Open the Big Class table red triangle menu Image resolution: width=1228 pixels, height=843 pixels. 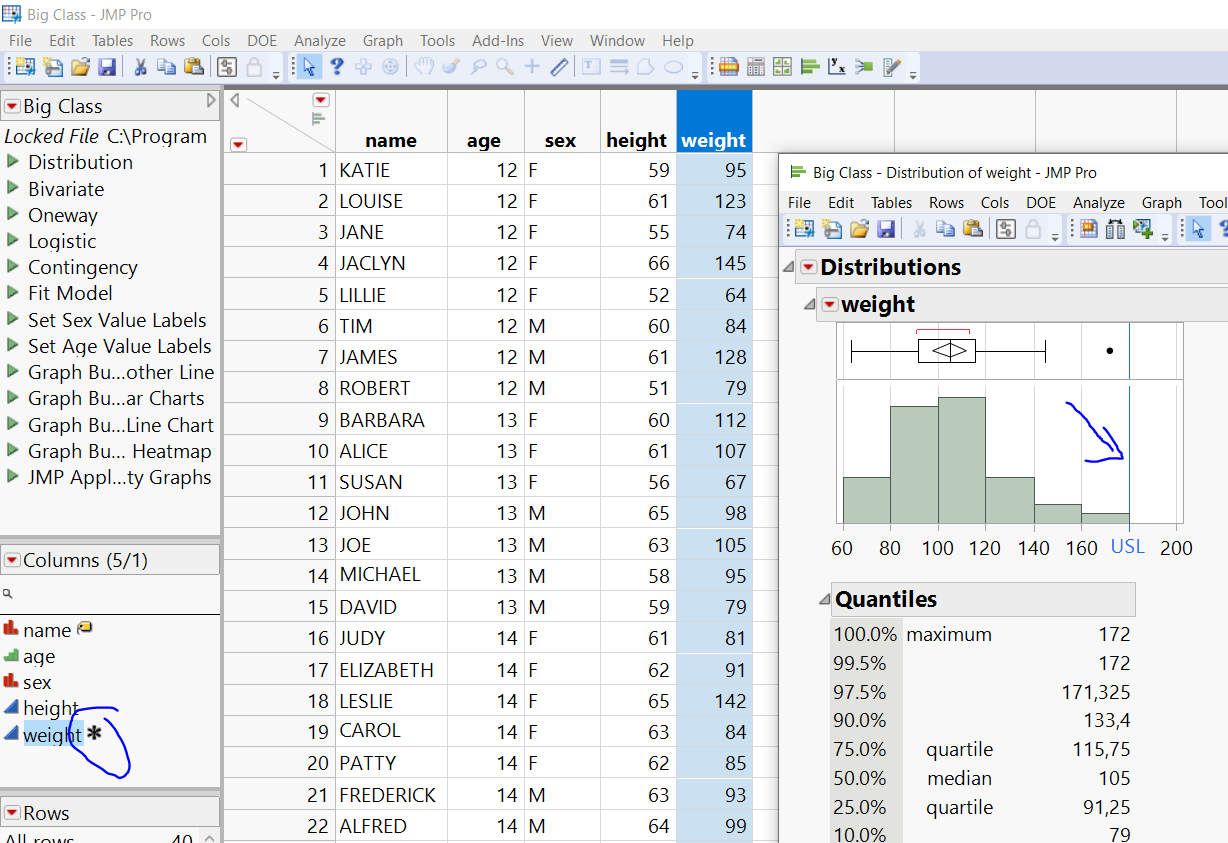[x=11, y=106]
